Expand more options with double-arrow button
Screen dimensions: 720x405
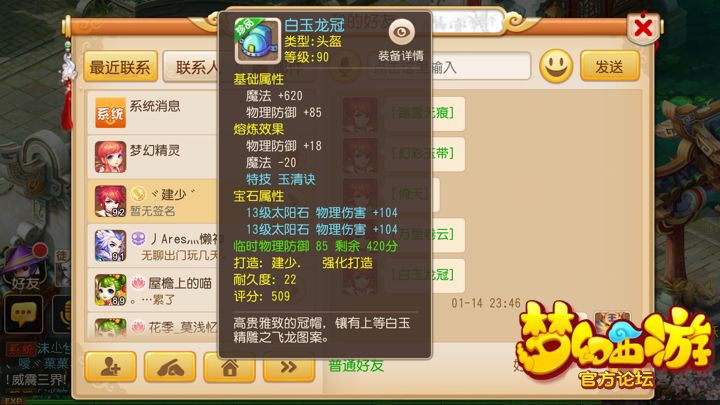click(289, 367)
